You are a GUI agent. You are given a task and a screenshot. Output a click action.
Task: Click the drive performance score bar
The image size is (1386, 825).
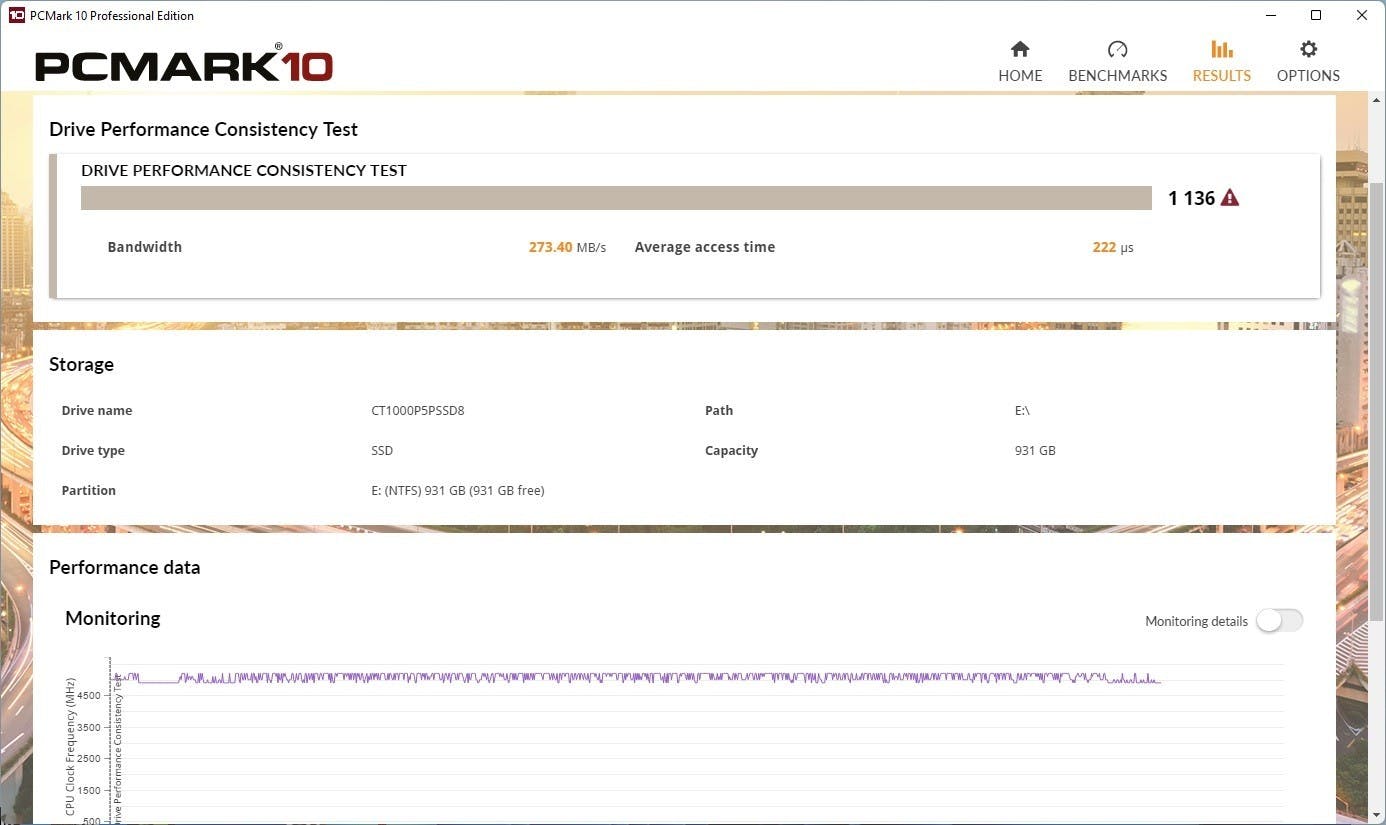(x=616, y=198)
